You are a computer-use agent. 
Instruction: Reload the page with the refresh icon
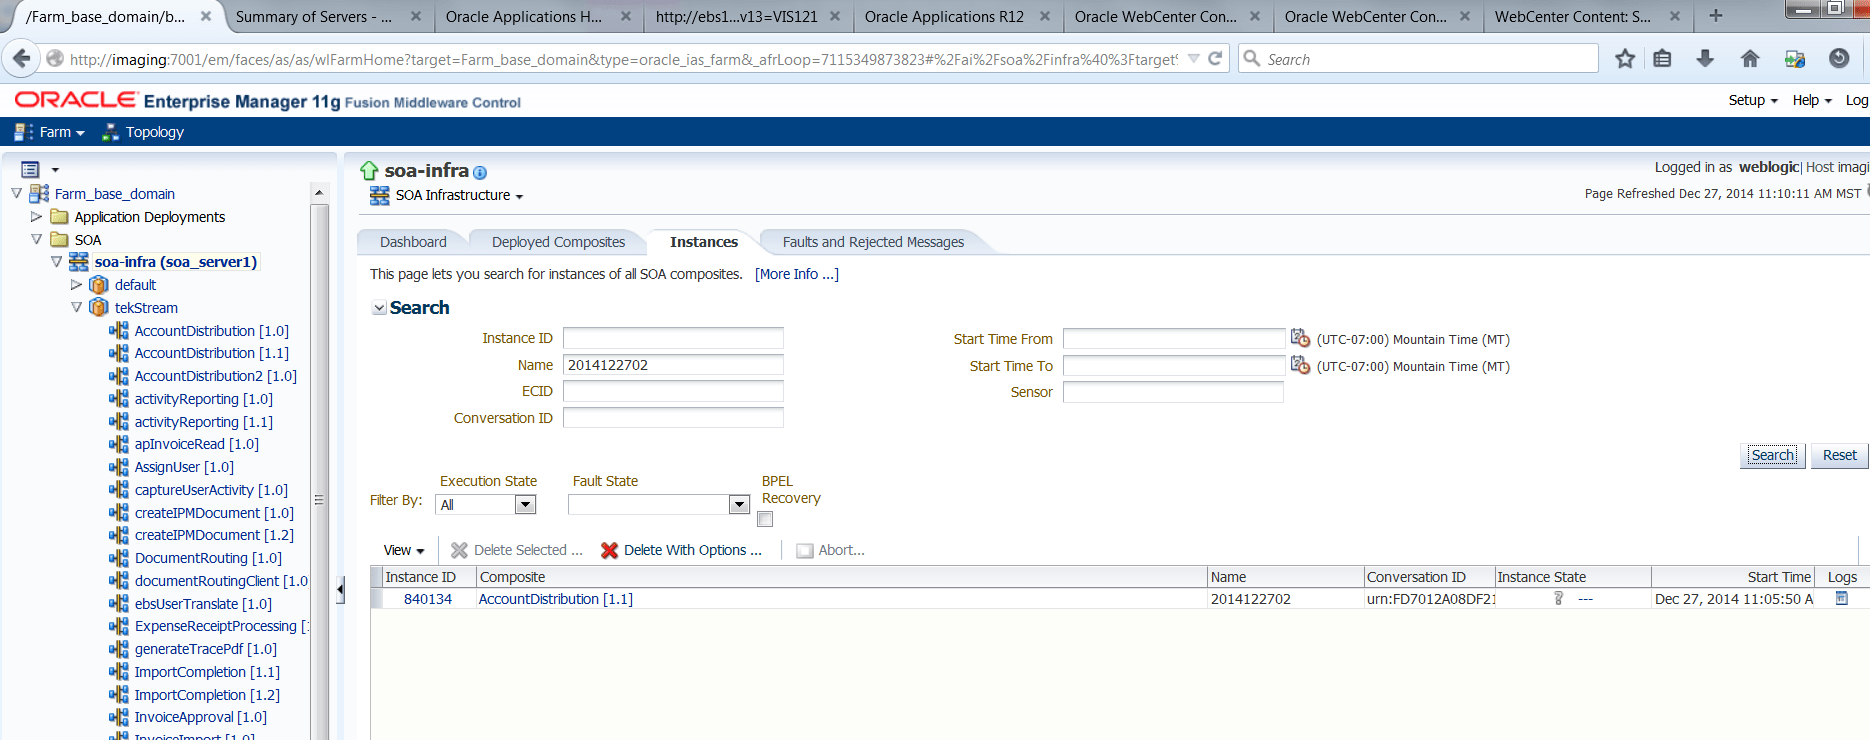[x=1215, y=59]
